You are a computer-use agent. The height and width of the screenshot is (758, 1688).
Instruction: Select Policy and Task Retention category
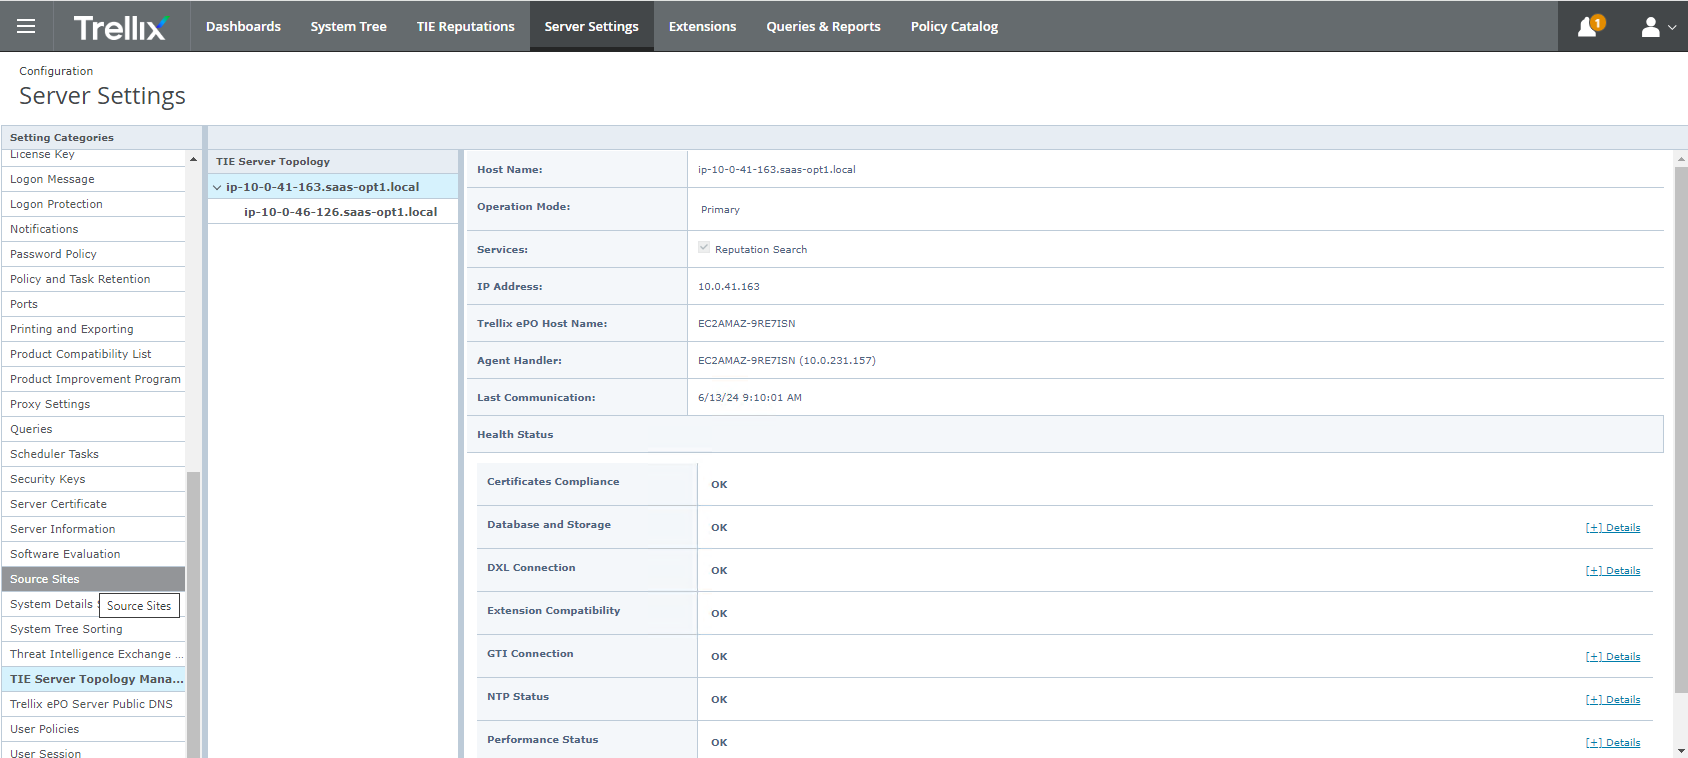[x=93, y=279]
